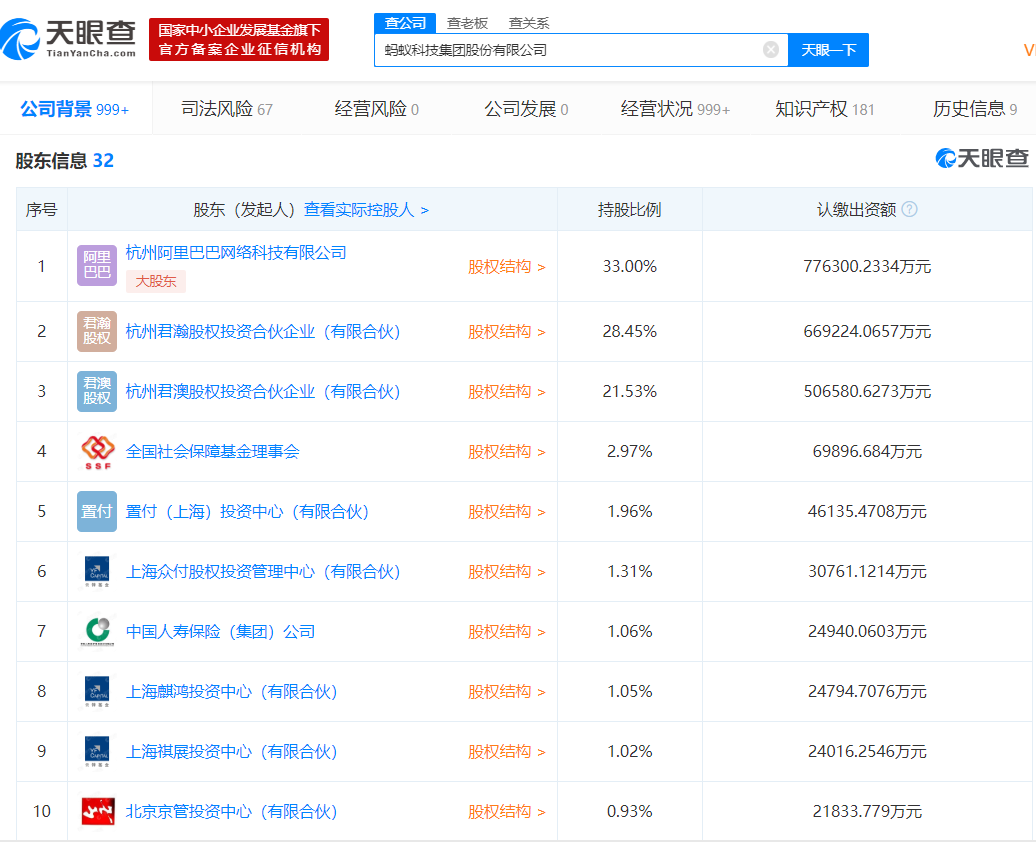The height and width of the screenshot is (842, 1036).
Task: Click the 中国人寿 company logo
Action: (x=97, y=632)
